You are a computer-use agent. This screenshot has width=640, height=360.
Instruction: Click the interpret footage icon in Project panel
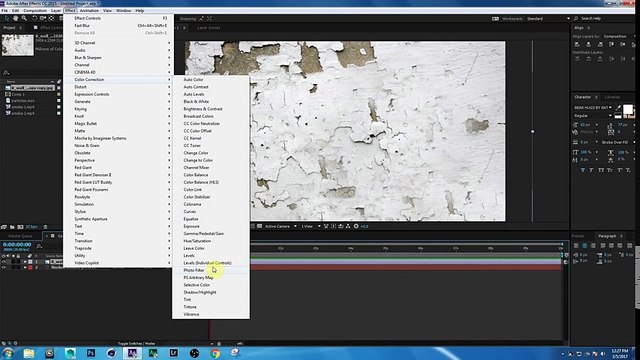pyautogui.click(x=4, y=227)
